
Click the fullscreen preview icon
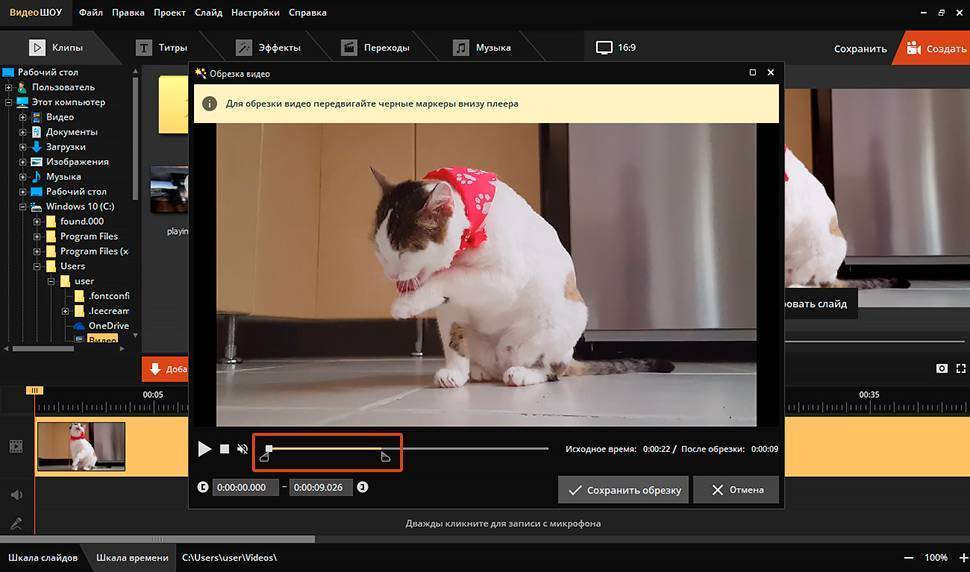[960, 369]
